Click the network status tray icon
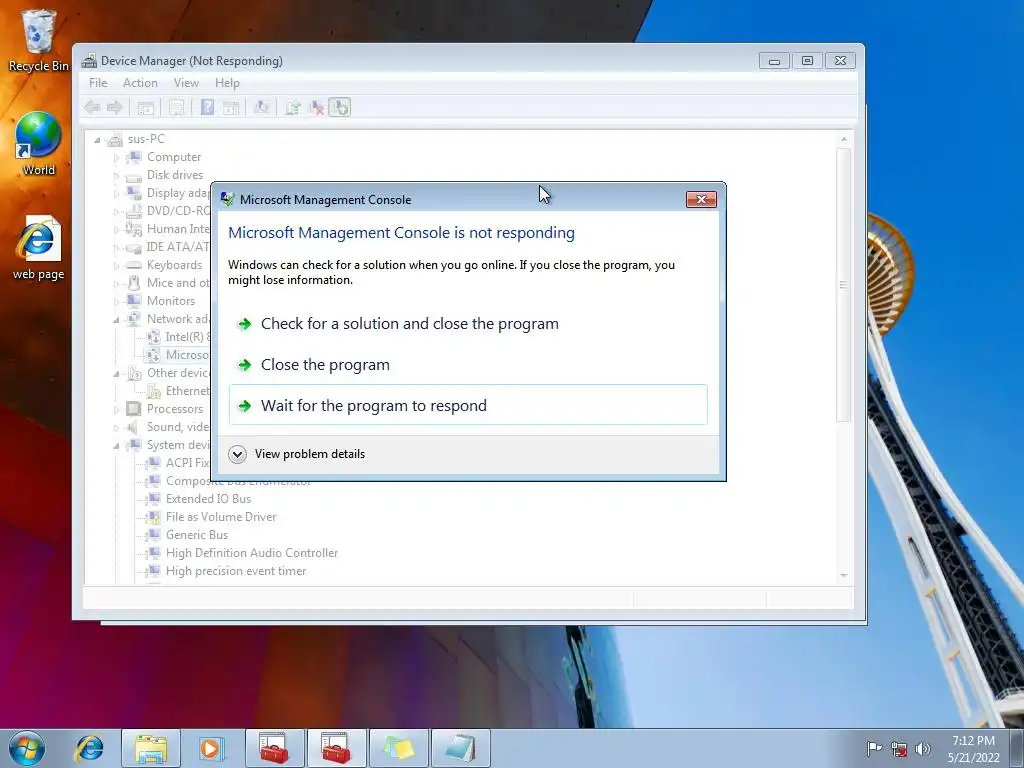The height and width of the screenshot is (768, 1024). click(x=899, y=749)
